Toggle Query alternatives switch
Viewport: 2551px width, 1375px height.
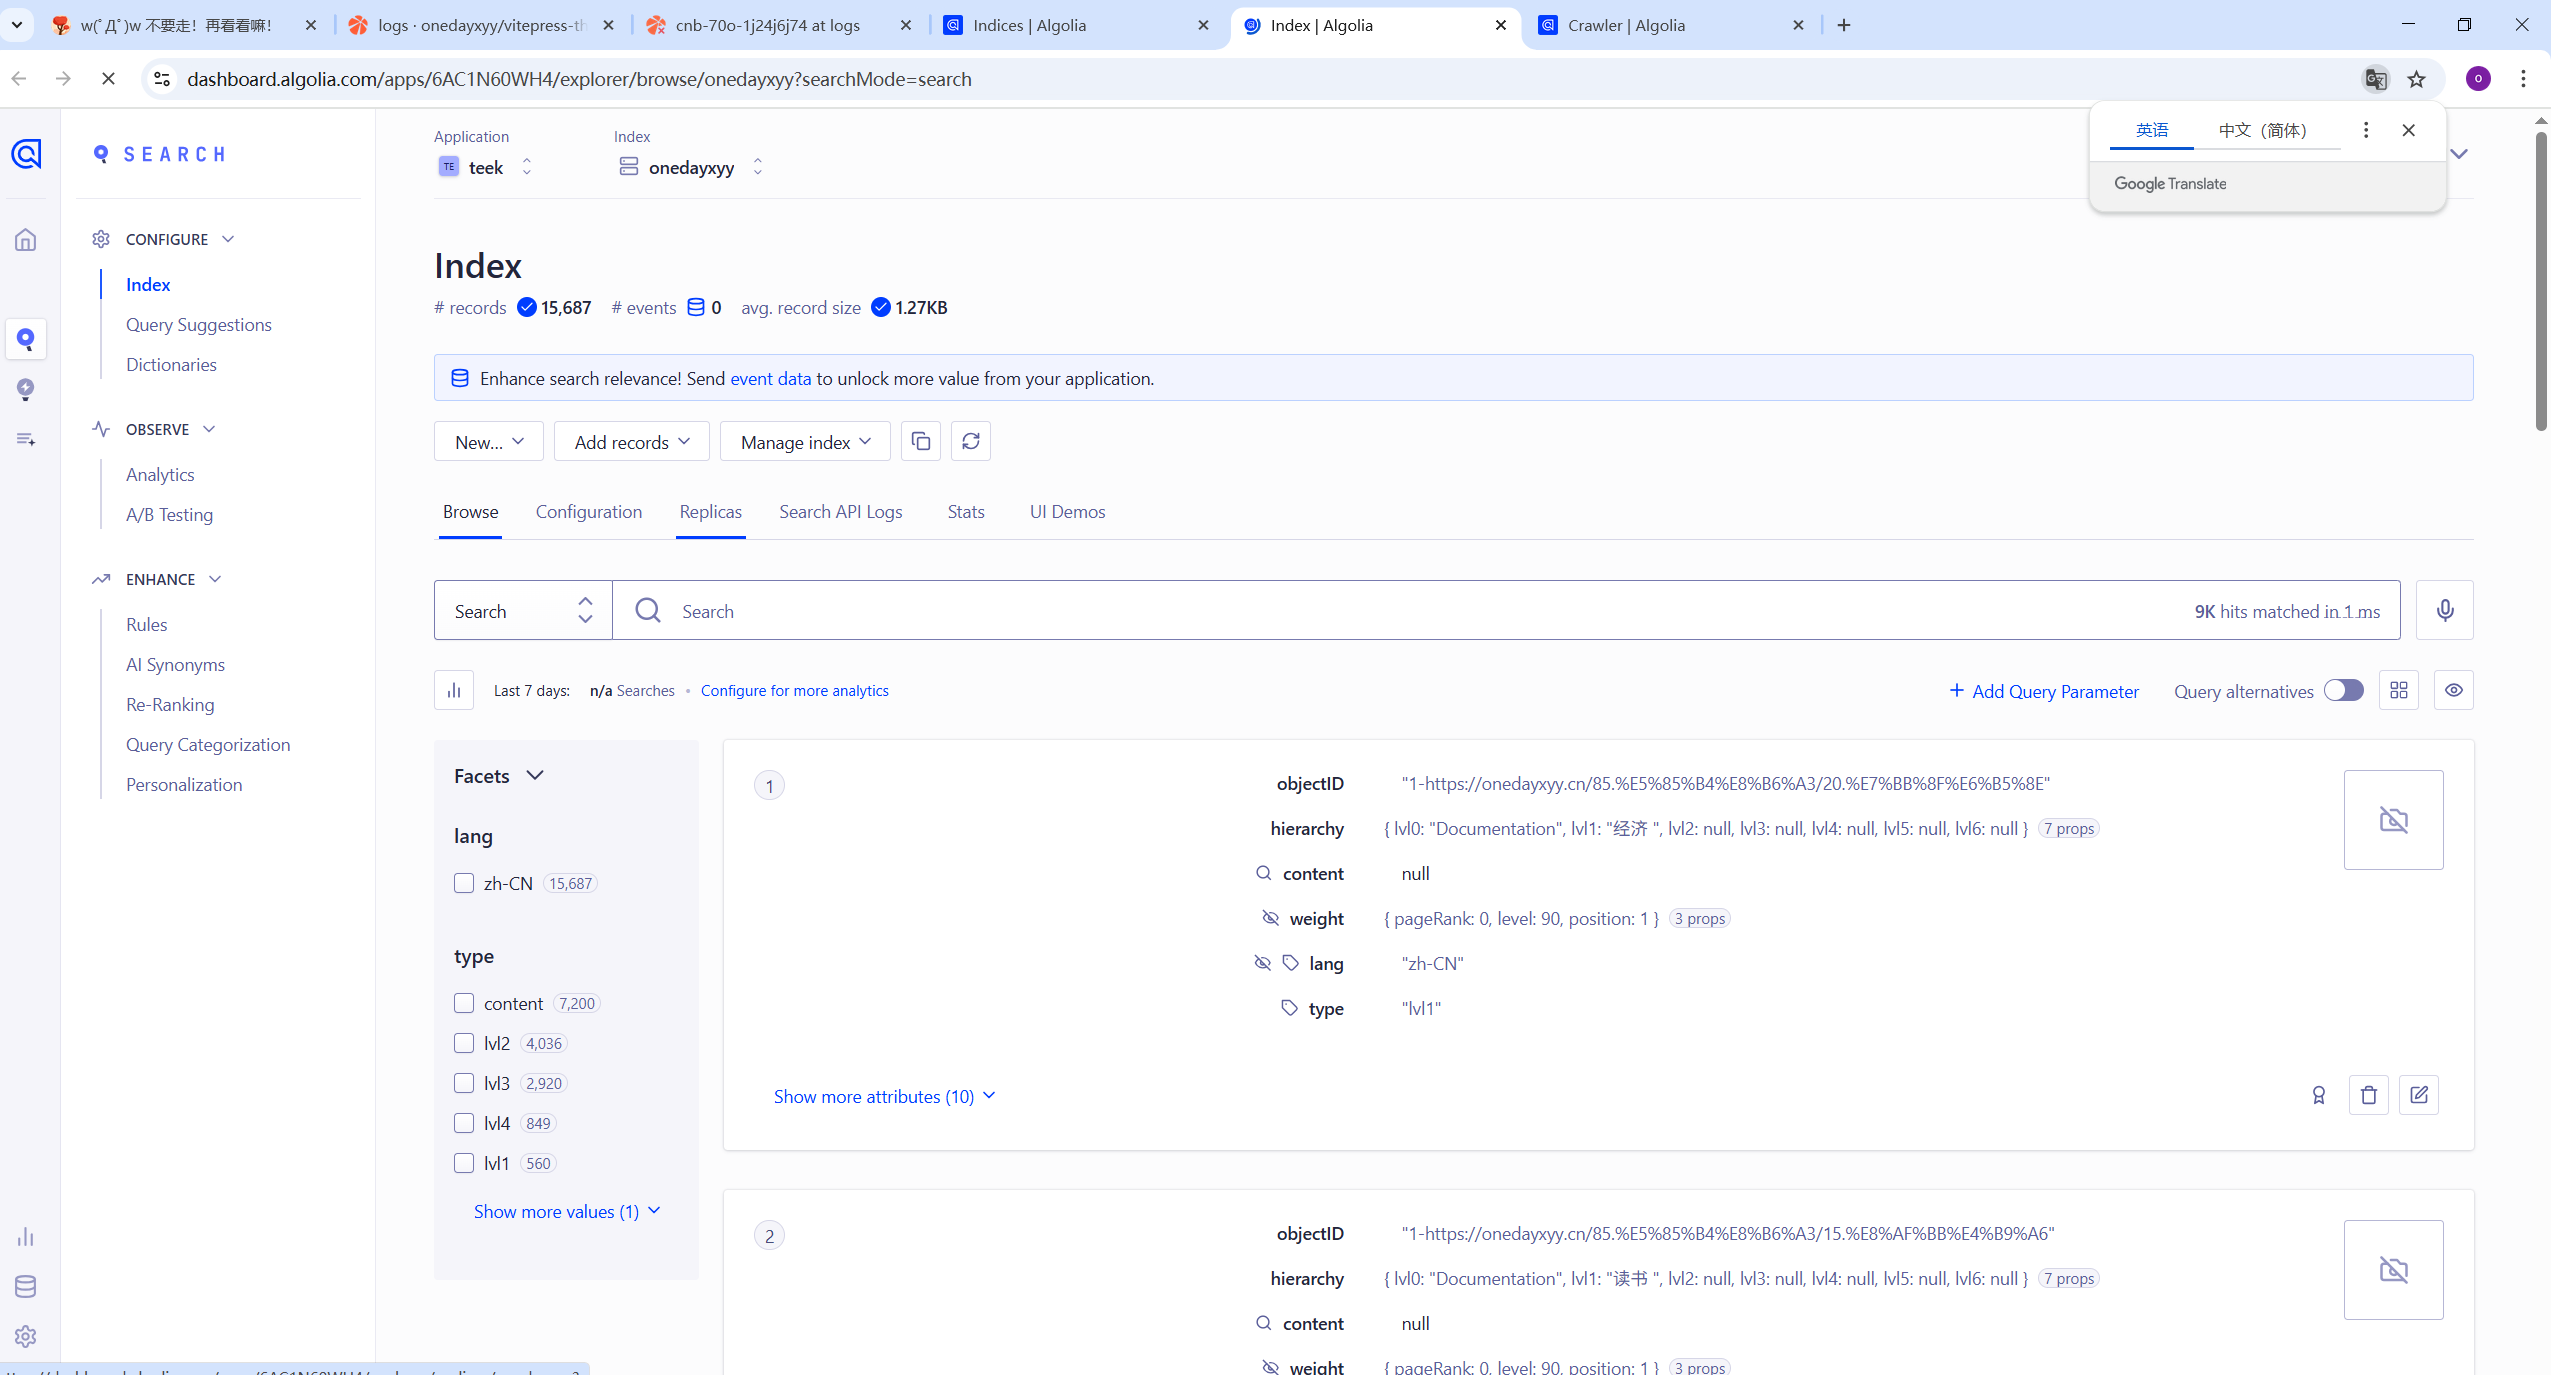pyautogui.click(x=2343, y=690)
